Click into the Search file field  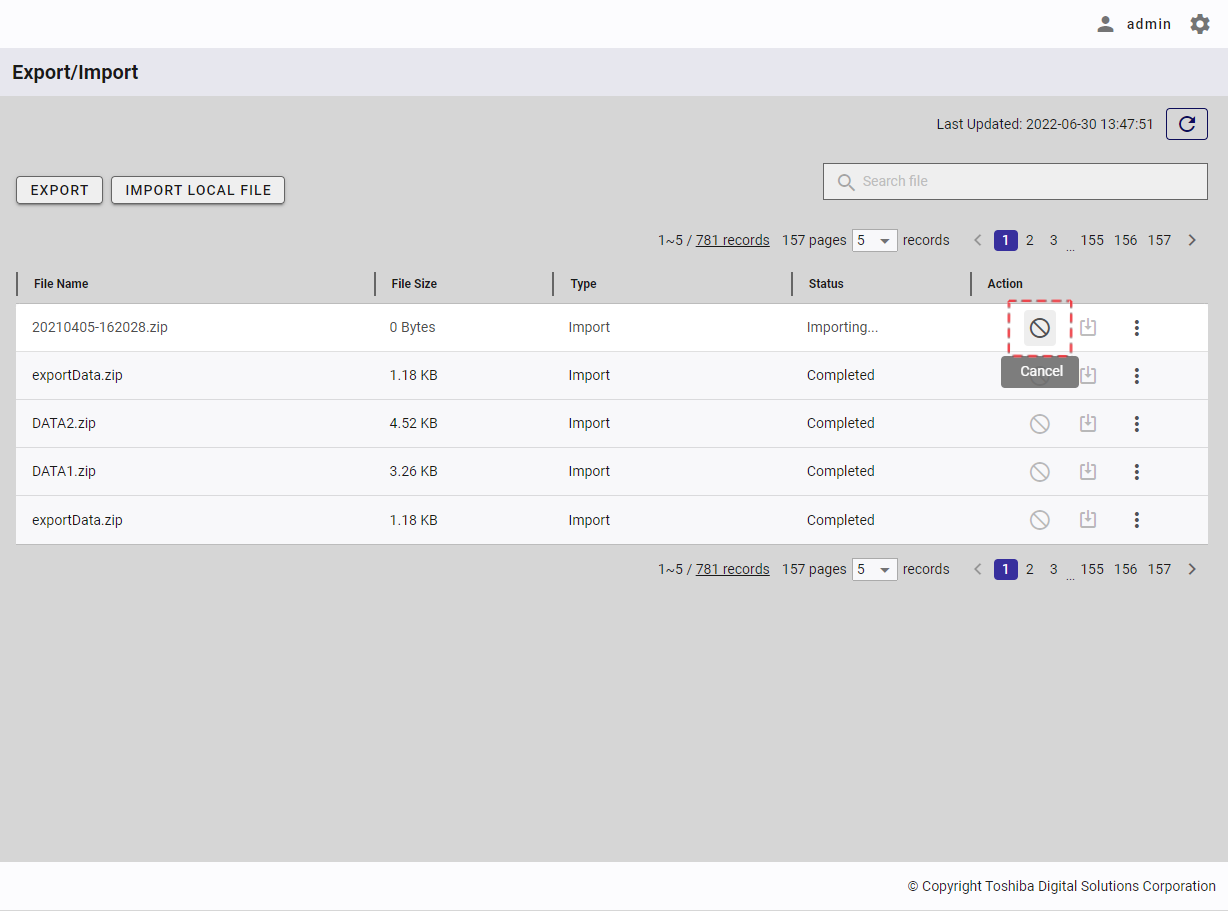(x=1015, y=181)
